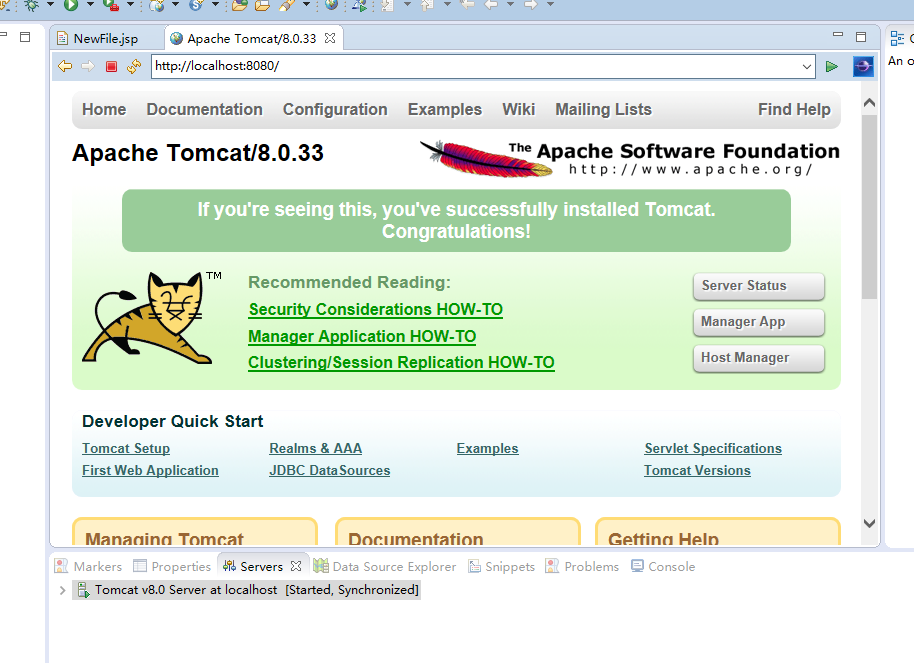Open the Problems view tab
Viewport: 914px width, 663px height.
[x=582, y=566]
